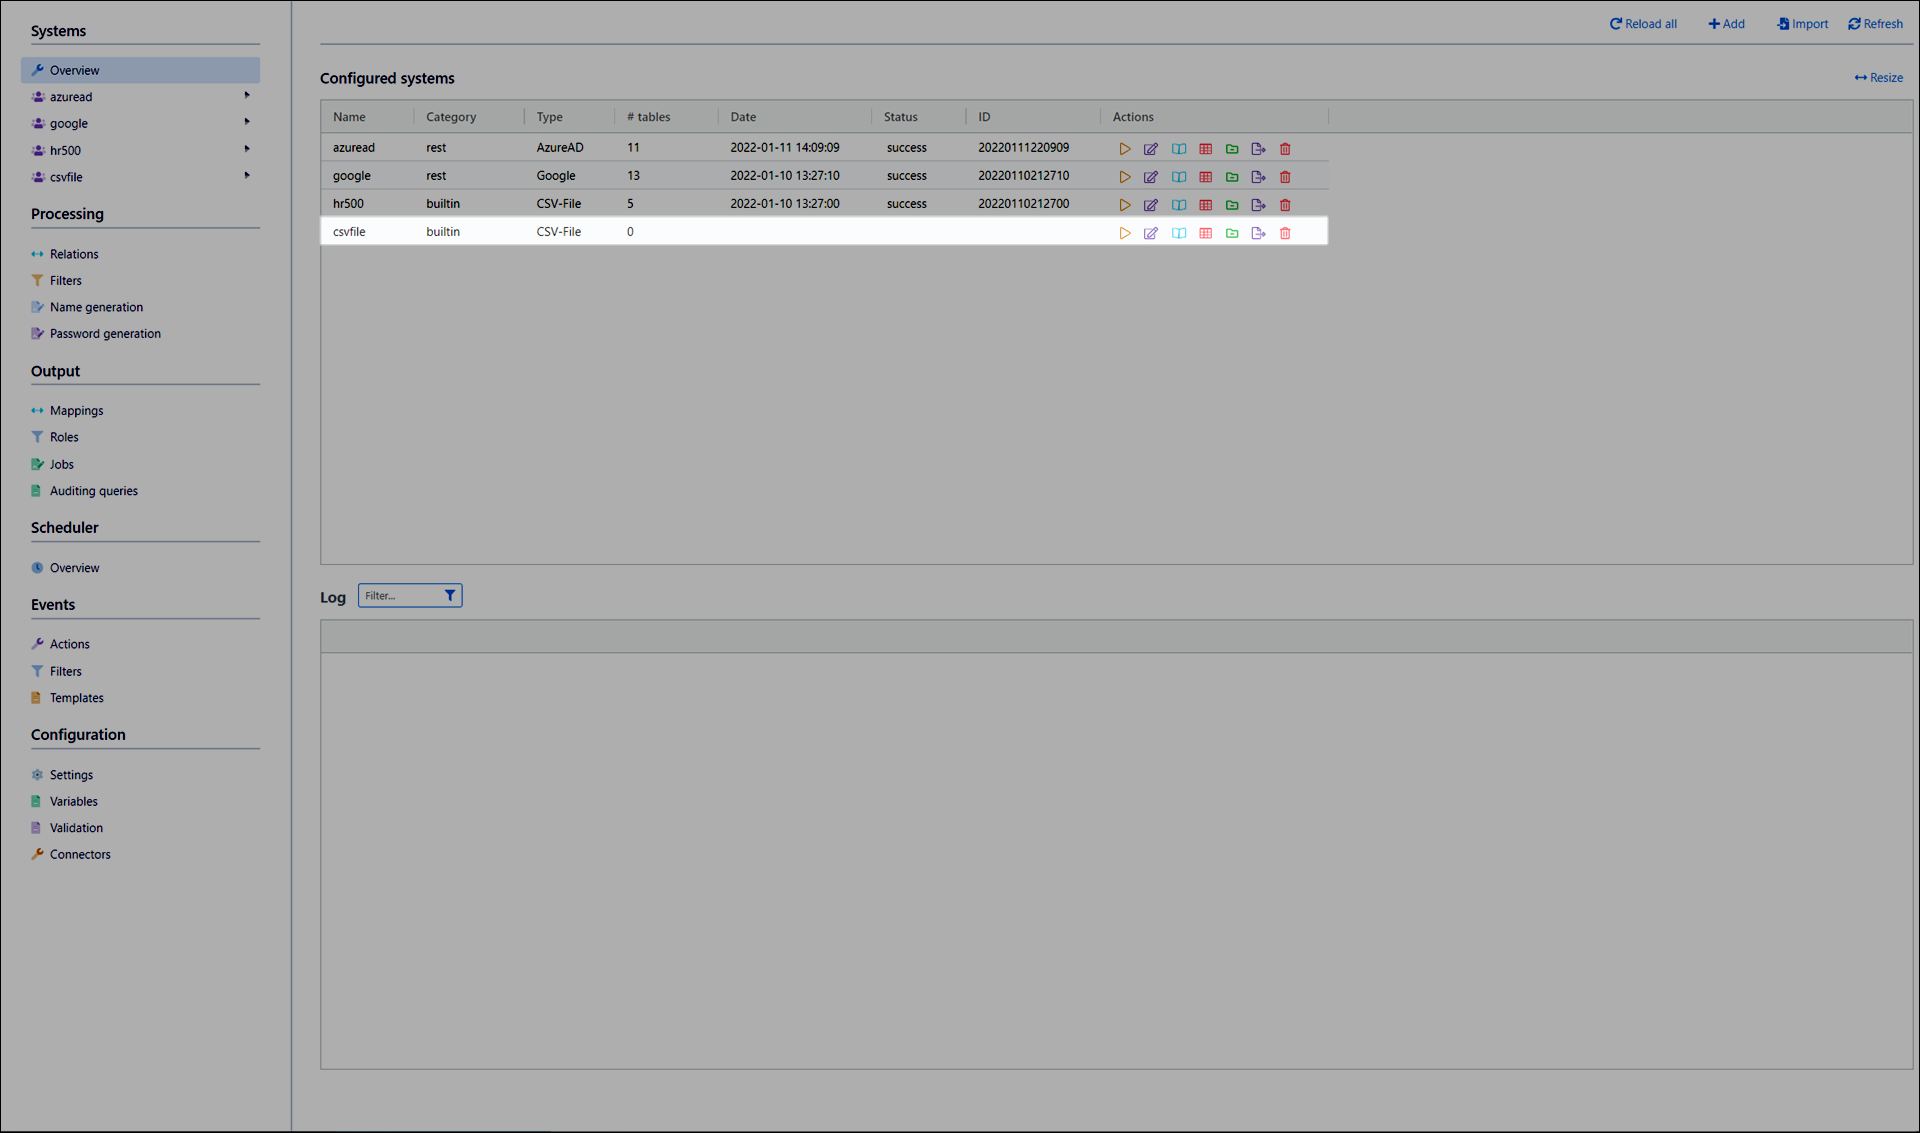
Task: Open Mappings under Output
Action: click(x=76, y=411)
